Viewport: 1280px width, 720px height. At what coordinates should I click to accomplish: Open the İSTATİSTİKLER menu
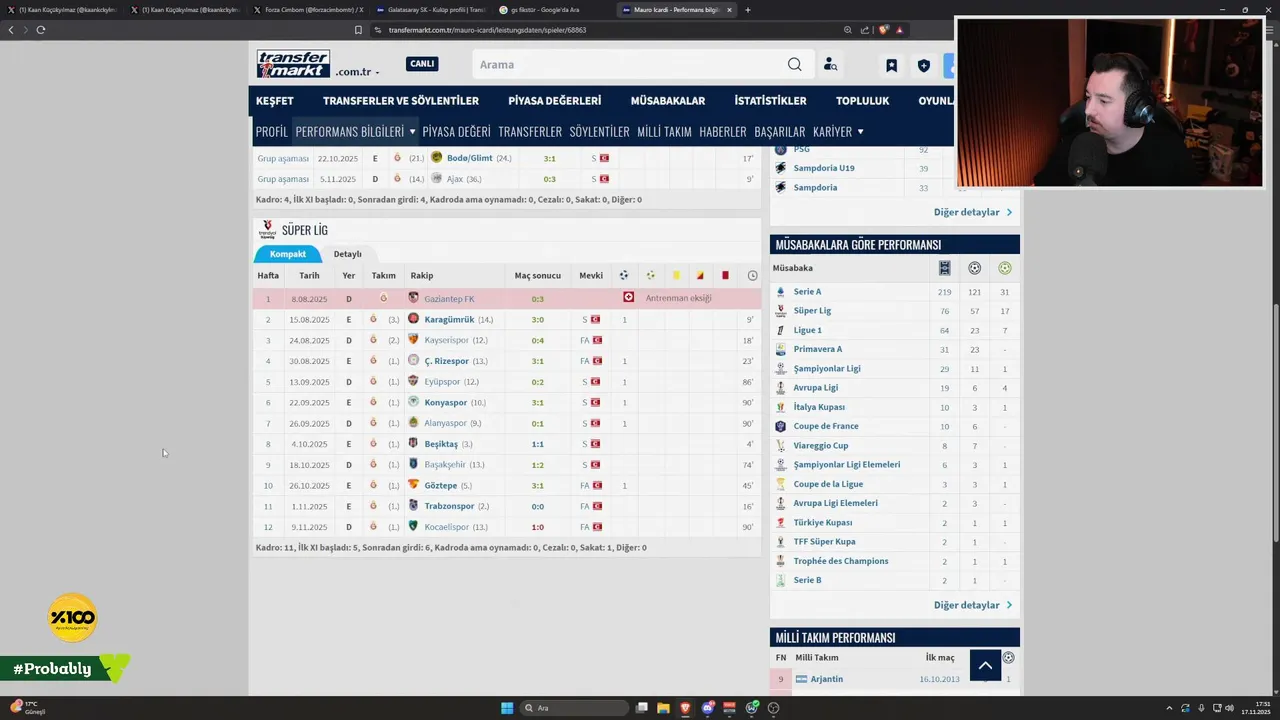pyautogui.click(x=770, y=101)
